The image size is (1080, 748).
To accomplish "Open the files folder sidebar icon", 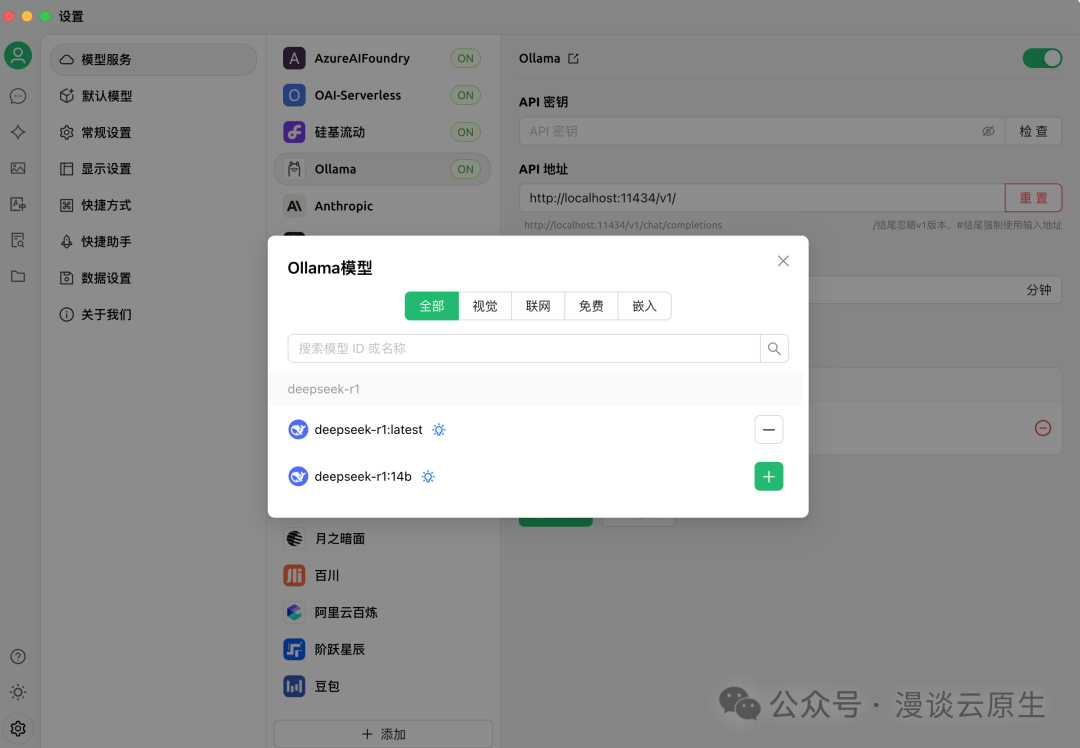I will coord(18,276).
